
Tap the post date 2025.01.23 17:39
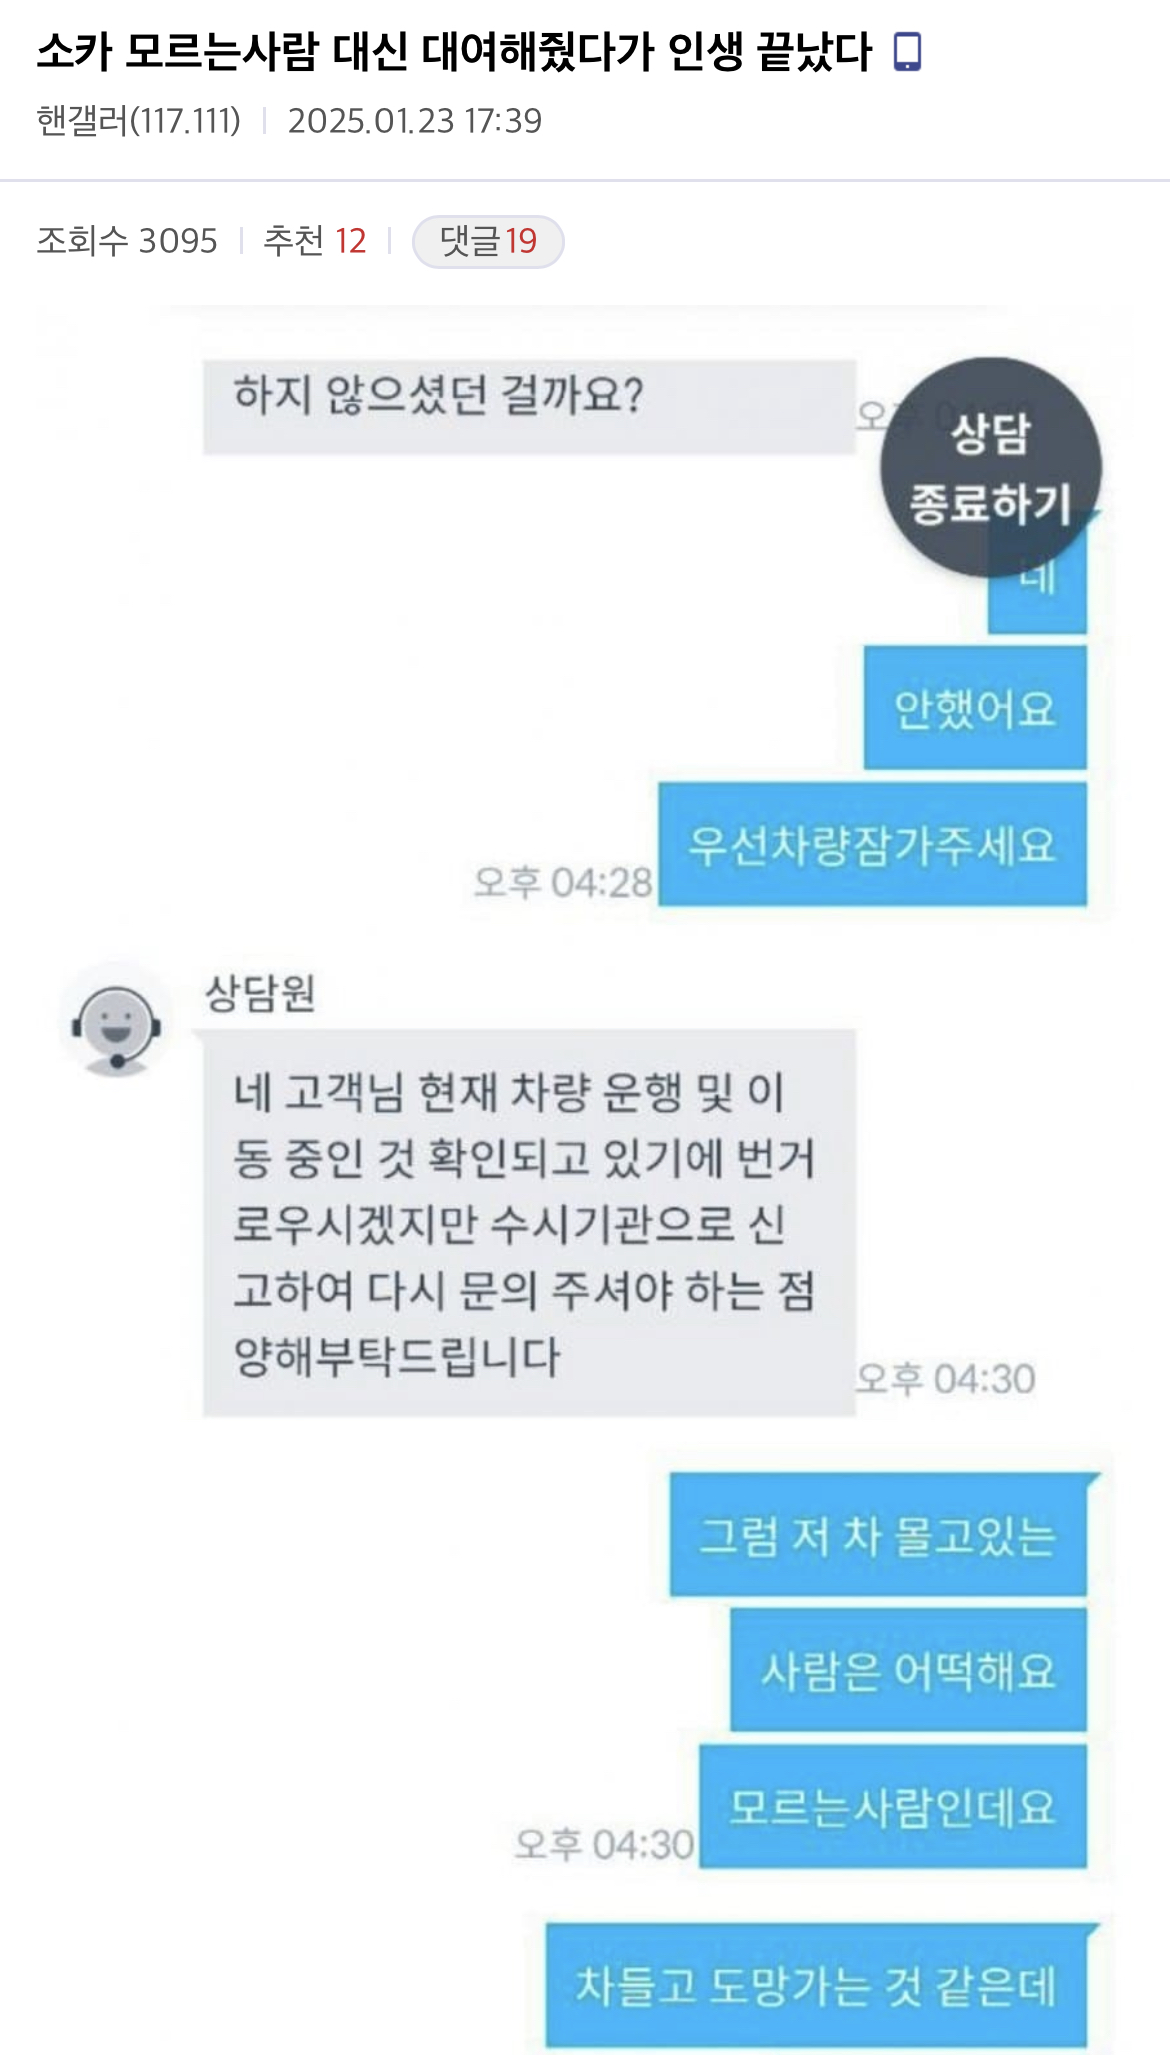coord(415,121)
